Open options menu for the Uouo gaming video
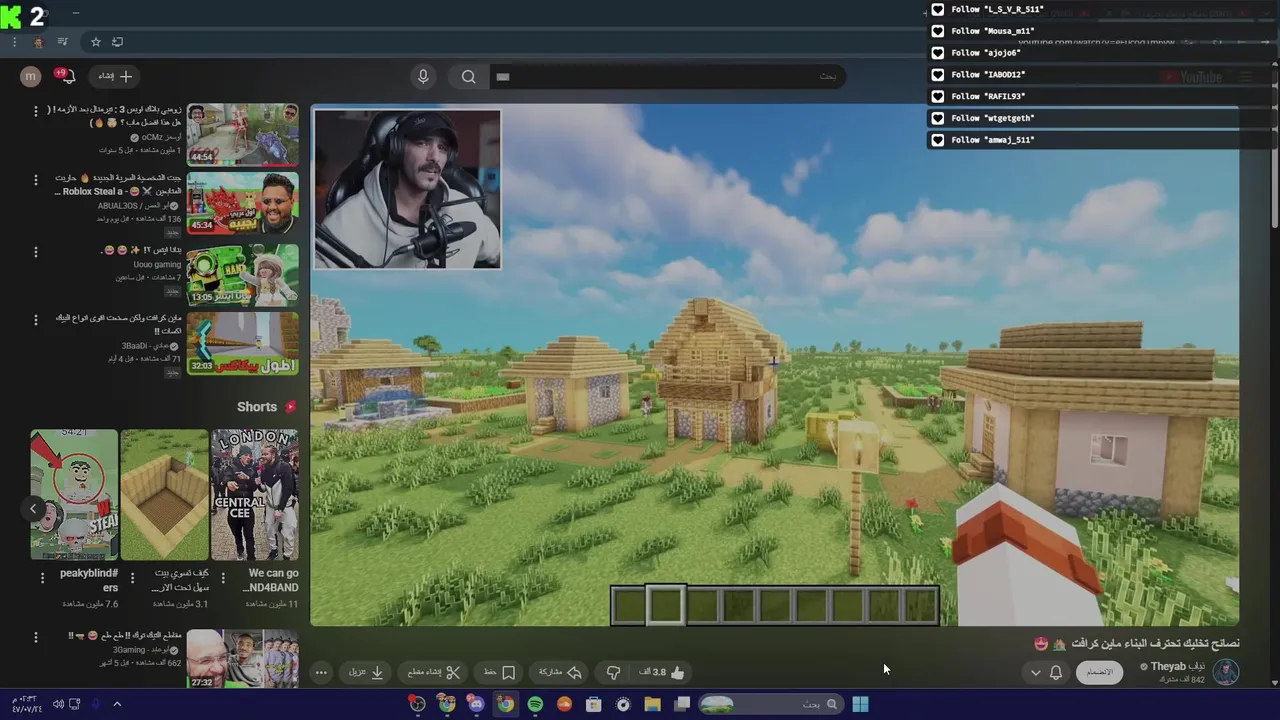Viewport: 1280px width, 720px height. [x=36, y=251]
